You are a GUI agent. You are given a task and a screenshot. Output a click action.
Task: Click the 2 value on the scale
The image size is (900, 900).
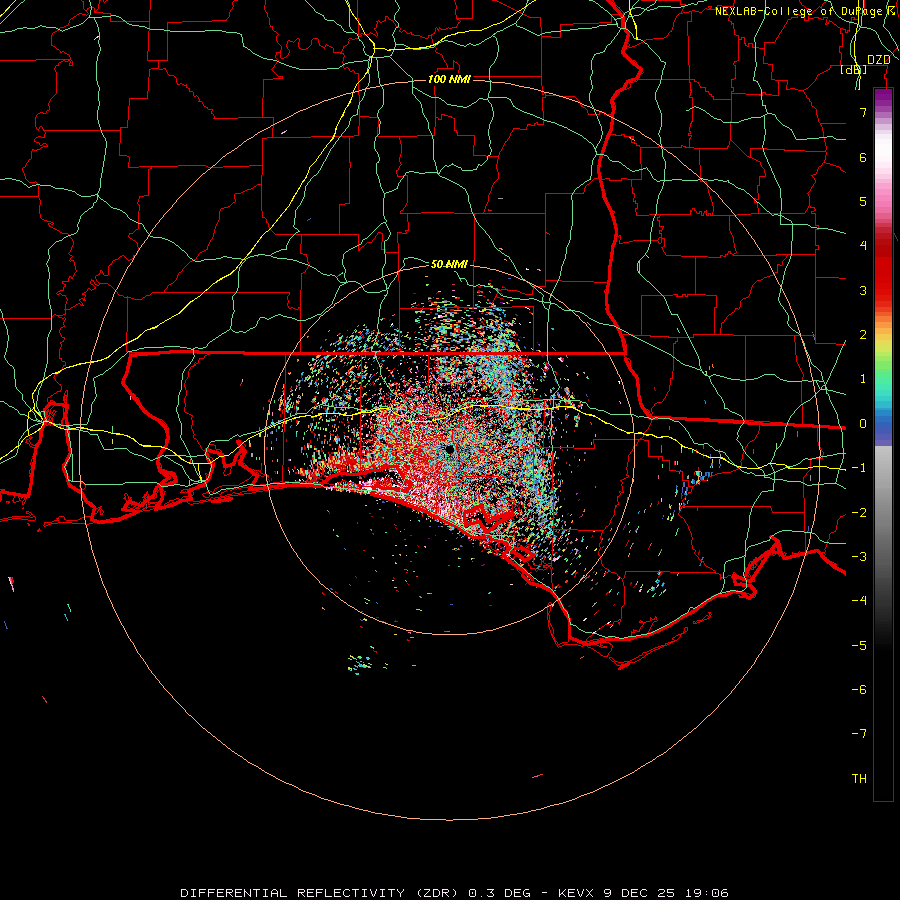863,335
